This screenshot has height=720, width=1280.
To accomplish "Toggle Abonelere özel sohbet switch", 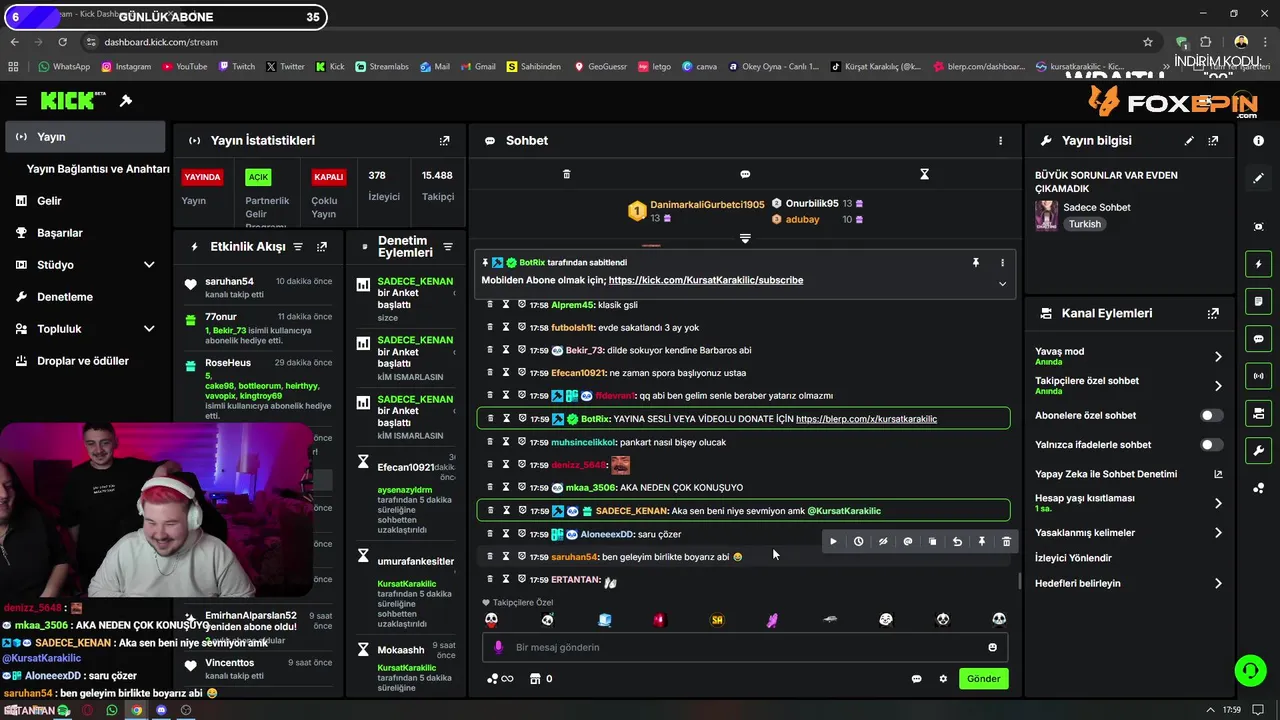I will (x=1211, y=415).
